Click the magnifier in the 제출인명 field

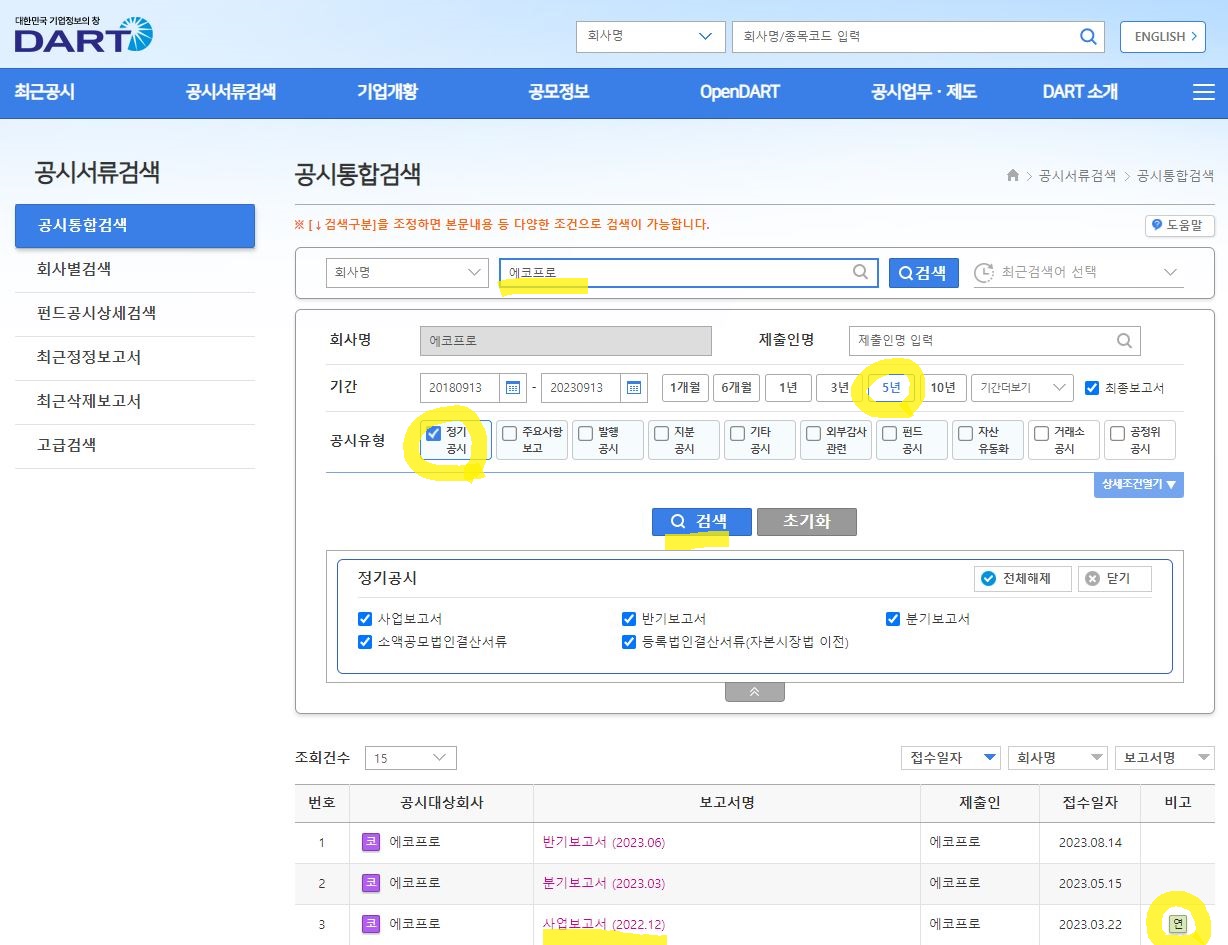point(1124,340)
